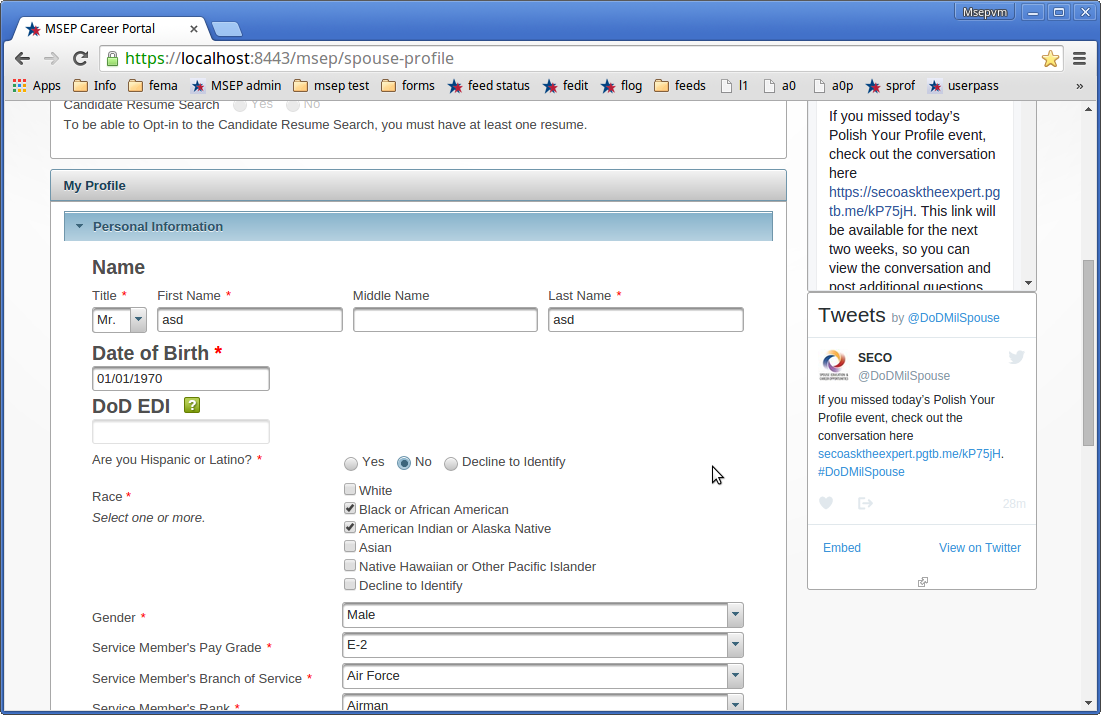Open the Service Member's Pay Grade dropdown

(543, 645)
